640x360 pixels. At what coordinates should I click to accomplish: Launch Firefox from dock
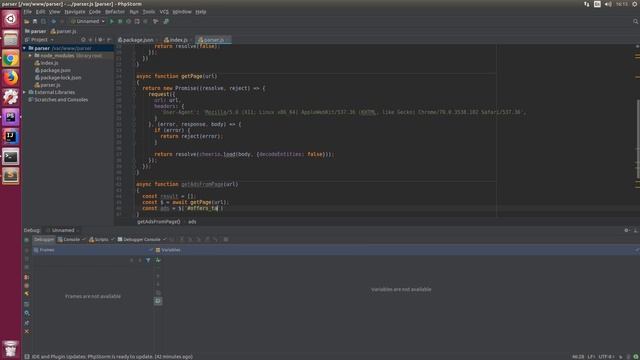(11, 78)
